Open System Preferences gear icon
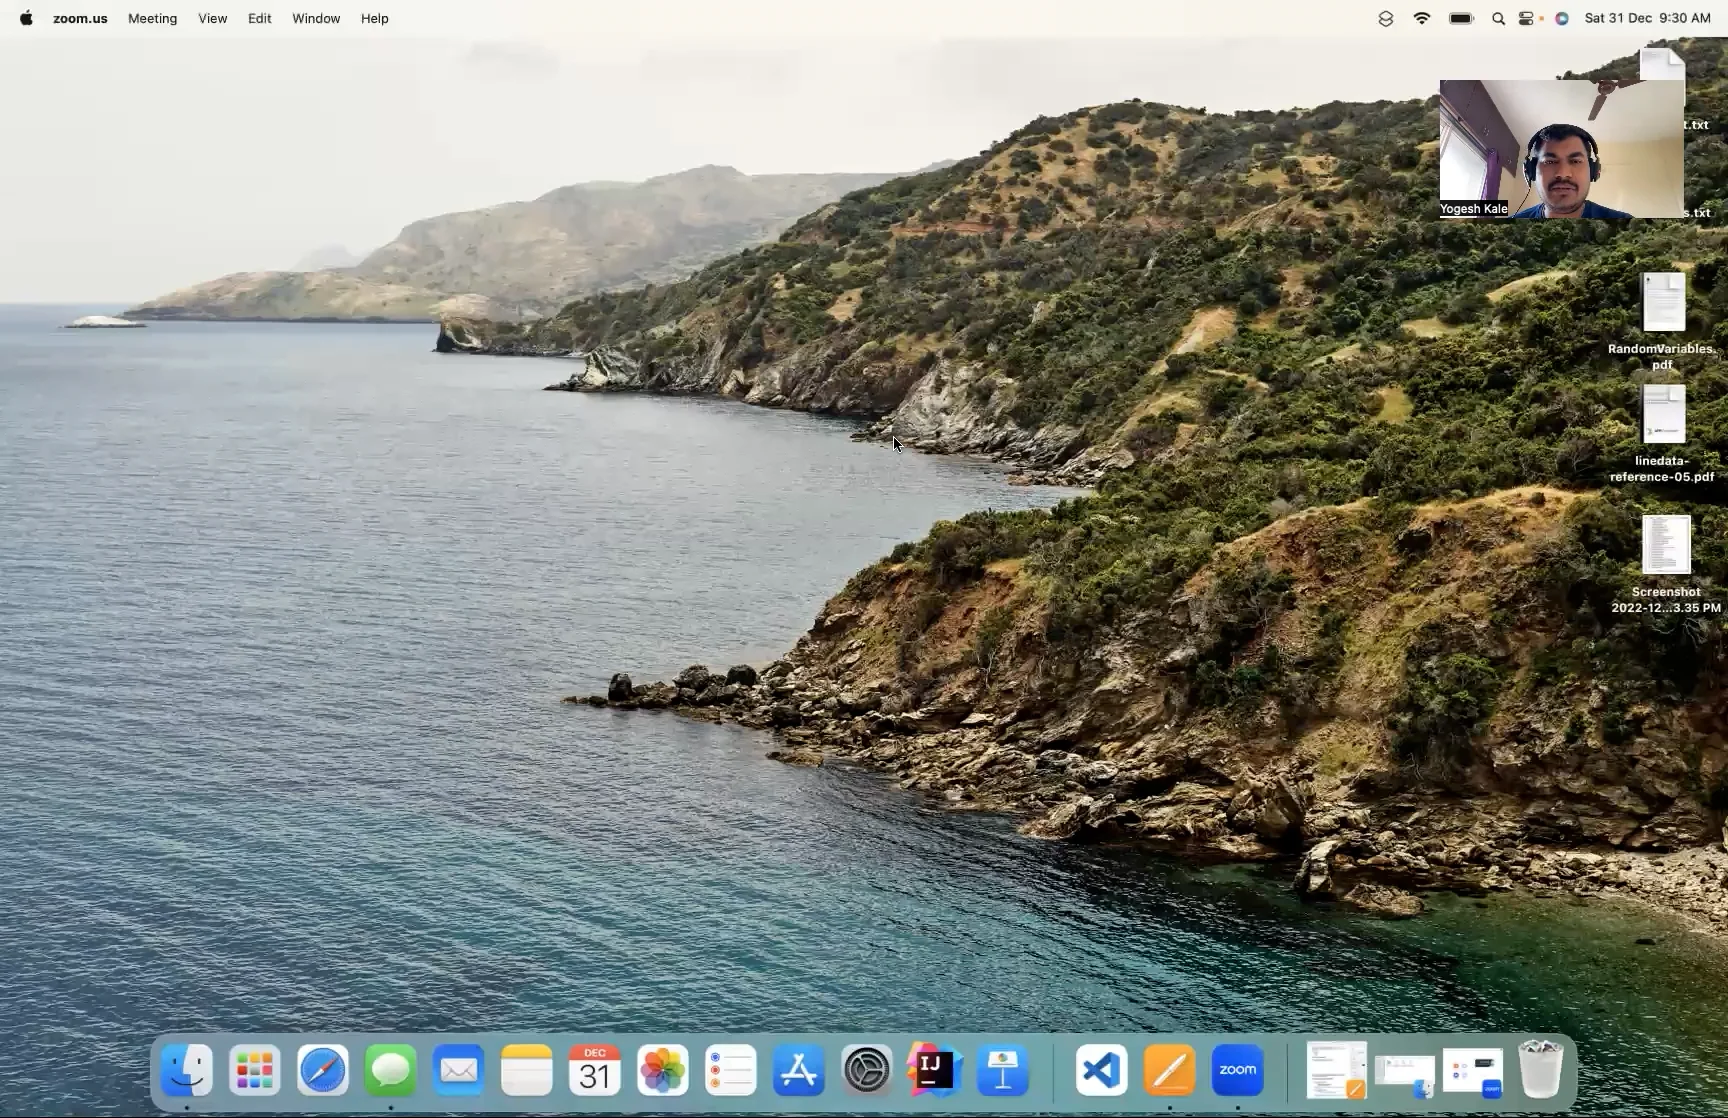1728x1118 pixels. click(866, 1070)
